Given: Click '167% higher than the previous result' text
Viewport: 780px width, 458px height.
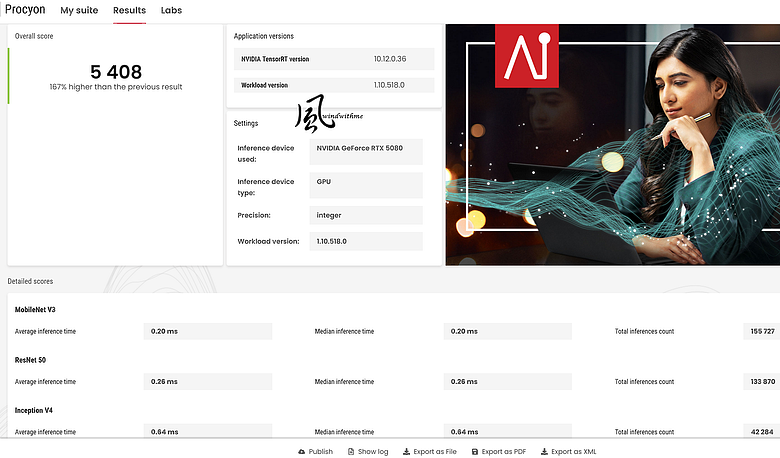Looking at the screenshot, I should (116, 87).
